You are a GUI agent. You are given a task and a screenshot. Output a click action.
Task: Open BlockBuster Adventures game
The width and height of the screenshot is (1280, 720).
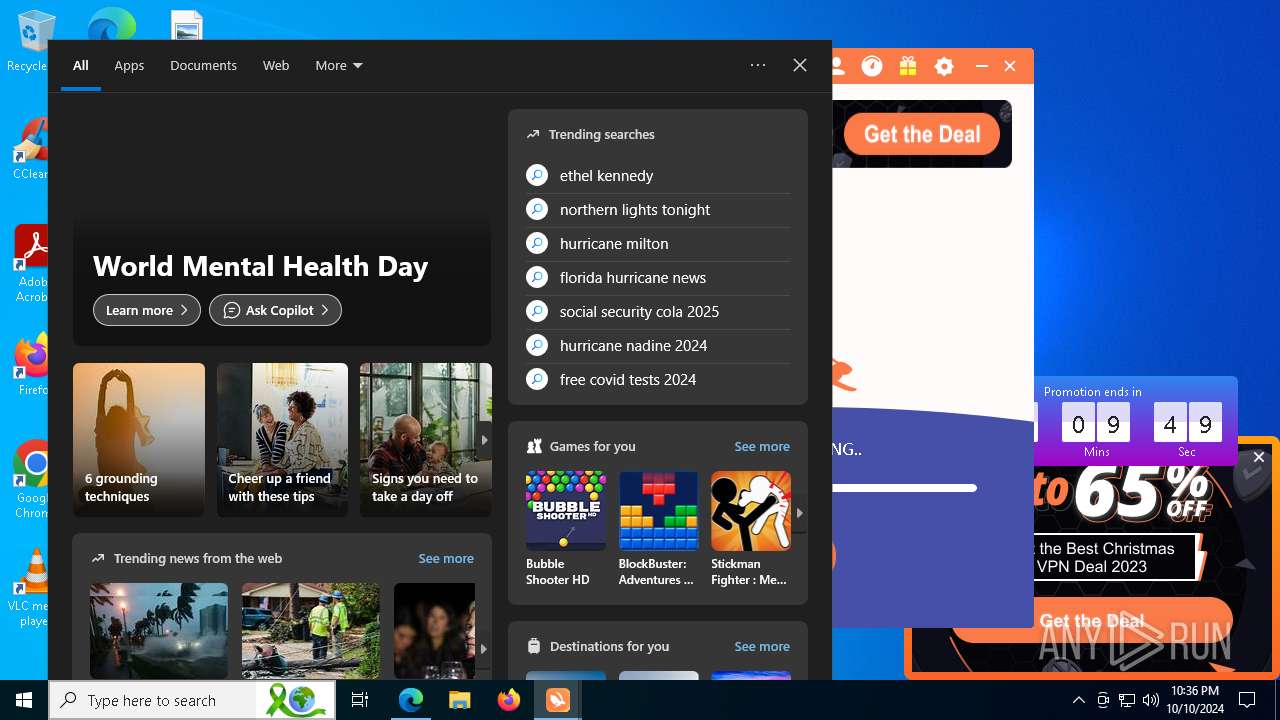coord(658,529)
